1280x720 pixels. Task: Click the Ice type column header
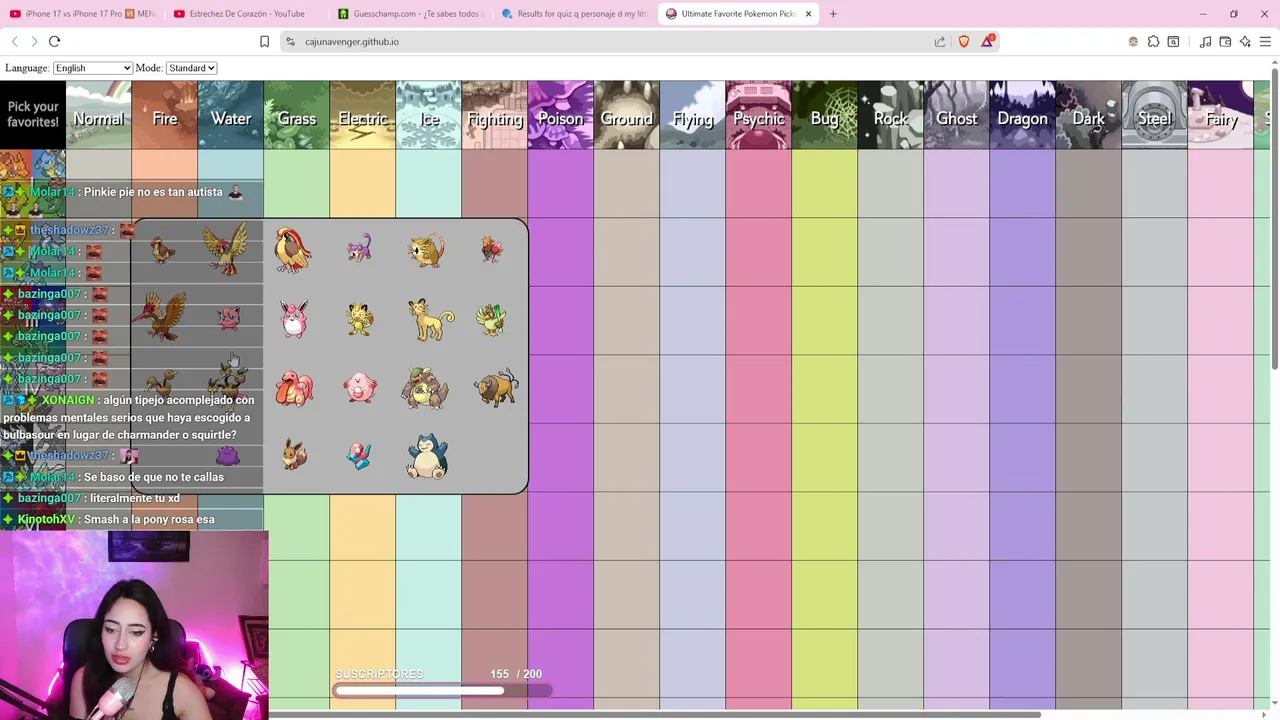428,115
